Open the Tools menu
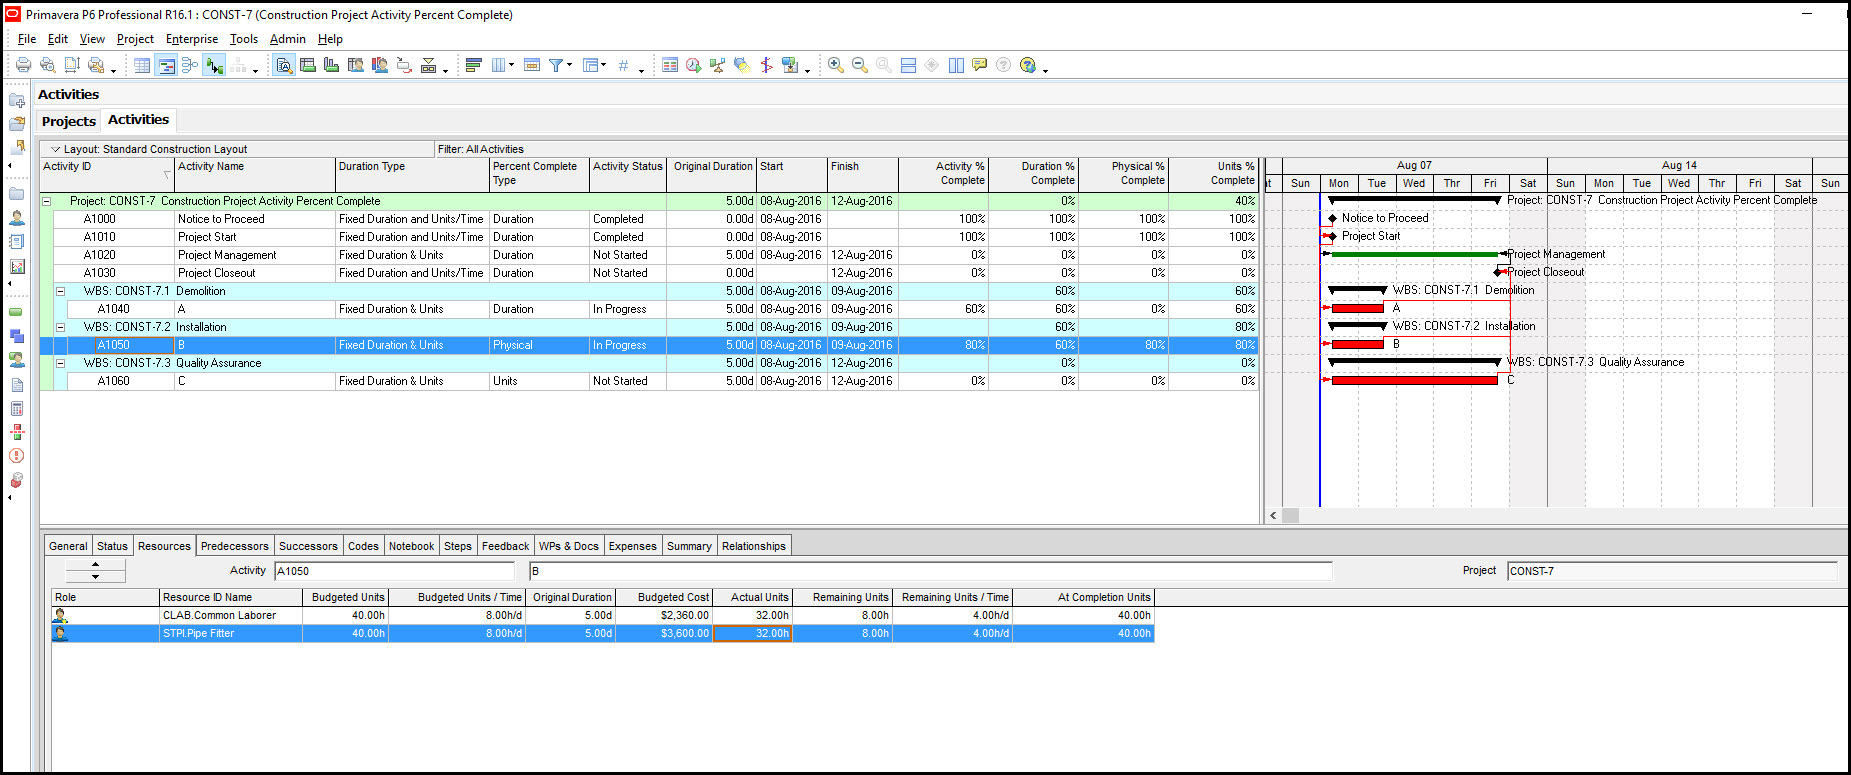The height and width of the screenshot is (775, 1851). coord(244,39)
